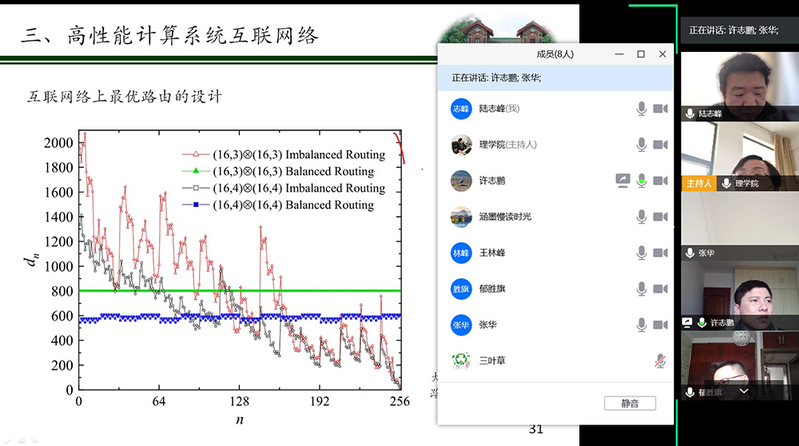This screenshot has height=446, width=799.
Task: Click the microphone icon for 王林峰
Action: (641, 253)
